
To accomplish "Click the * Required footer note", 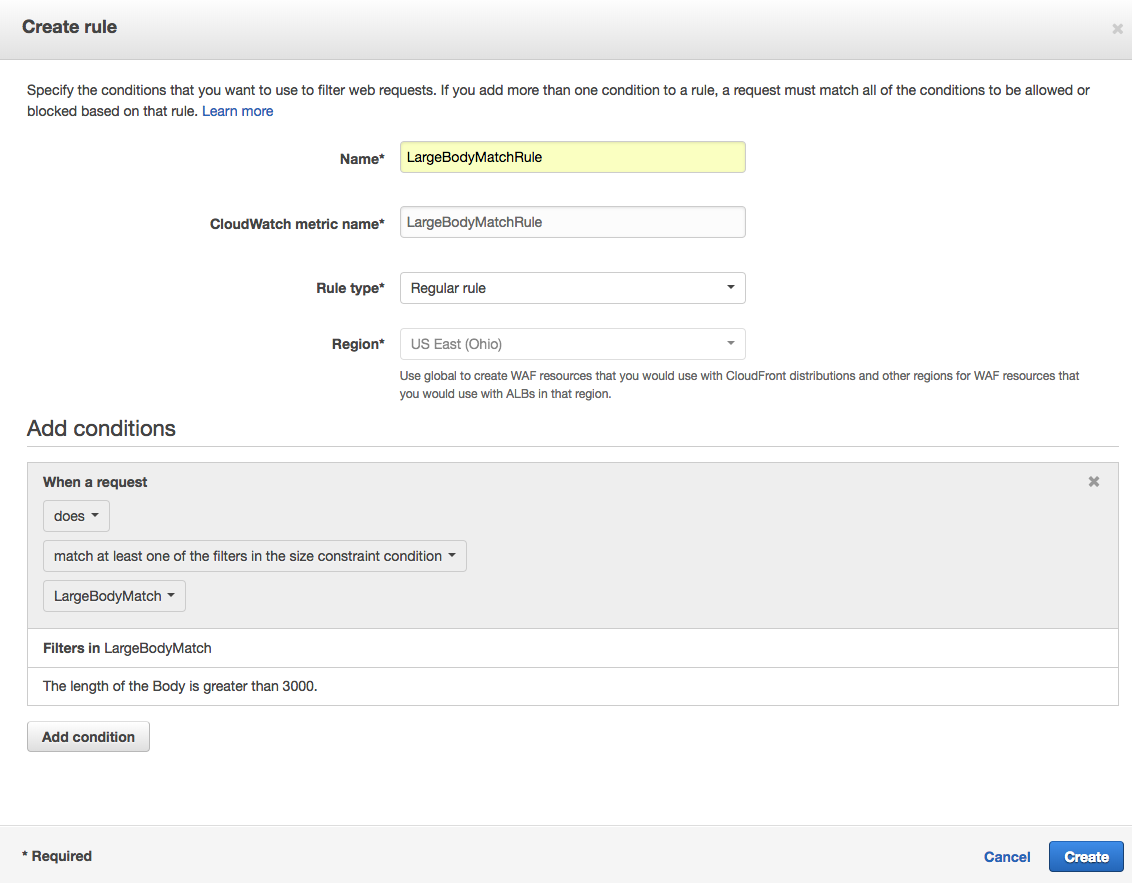I will click(x=57, y=856).
